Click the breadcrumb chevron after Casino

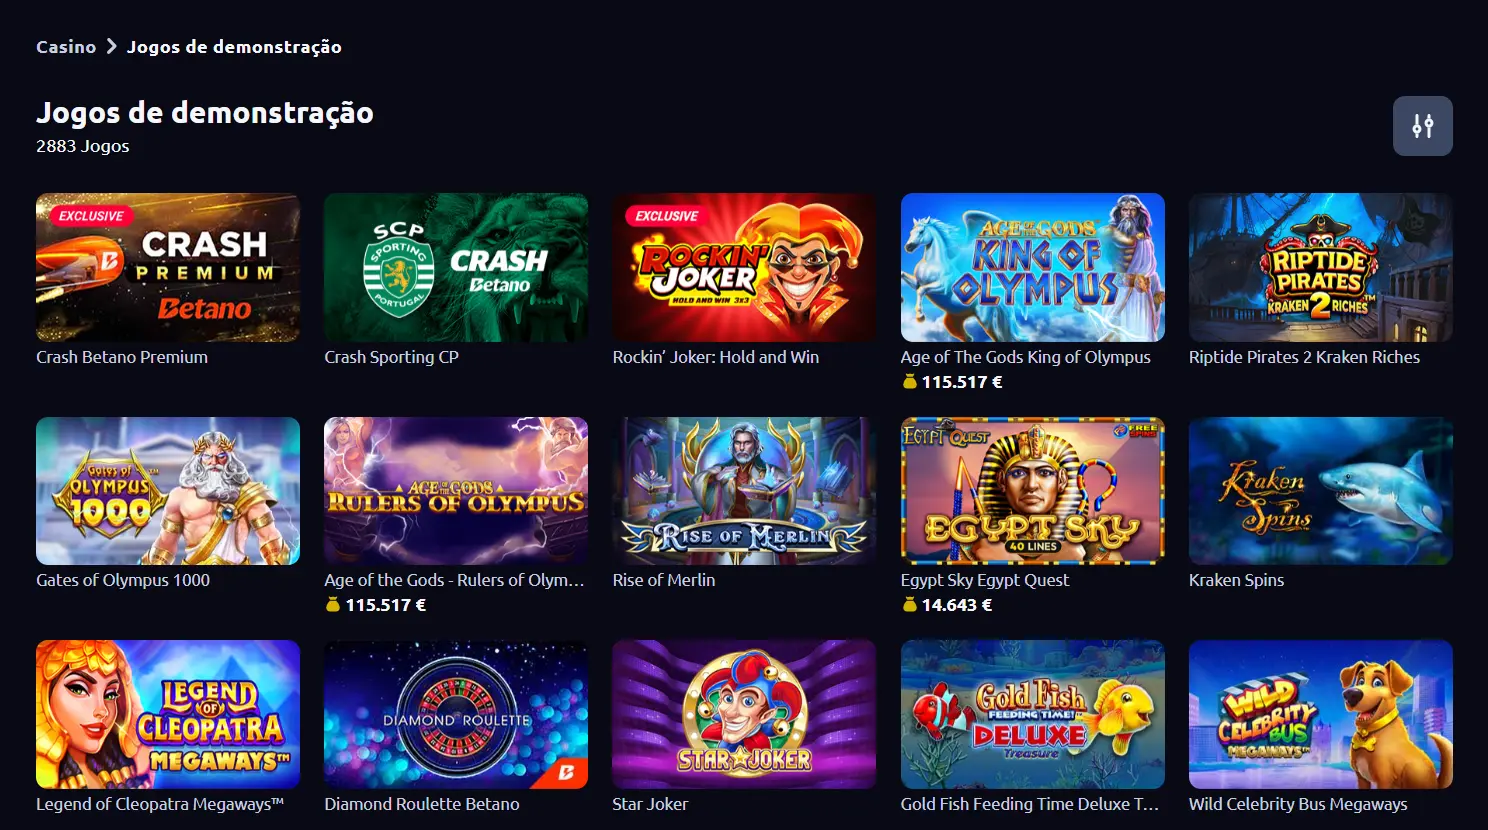tap(111, 47)
